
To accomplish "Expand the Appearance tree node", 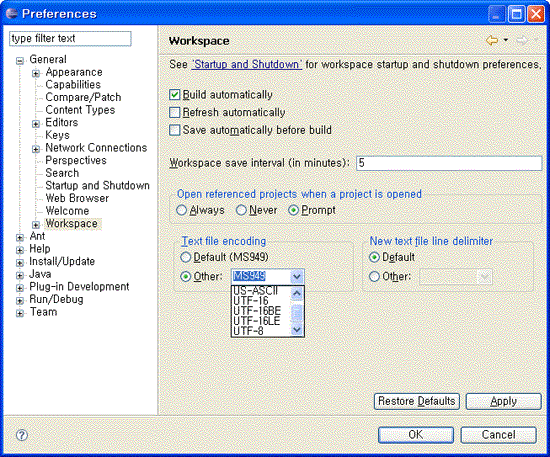I will point(36,73).
